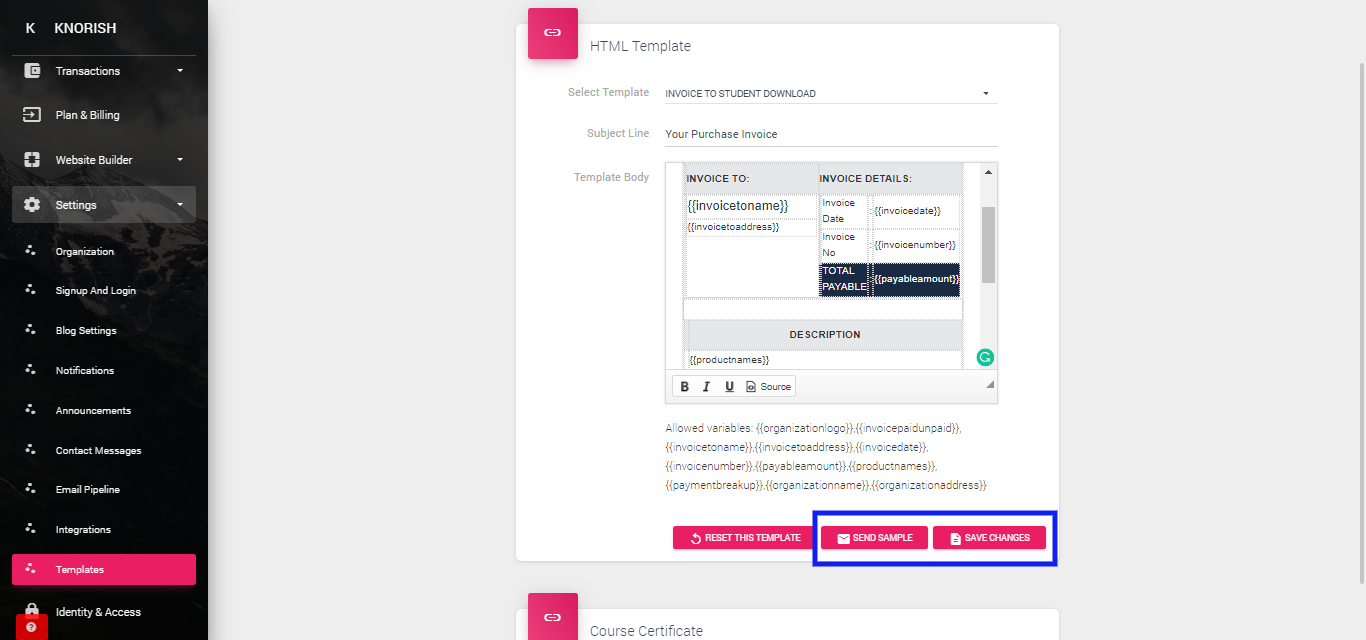The height and width of the screenshot is (640, 1366).
Task: Expand the Transactions menu arrow
Action: [x=180, y=71]
